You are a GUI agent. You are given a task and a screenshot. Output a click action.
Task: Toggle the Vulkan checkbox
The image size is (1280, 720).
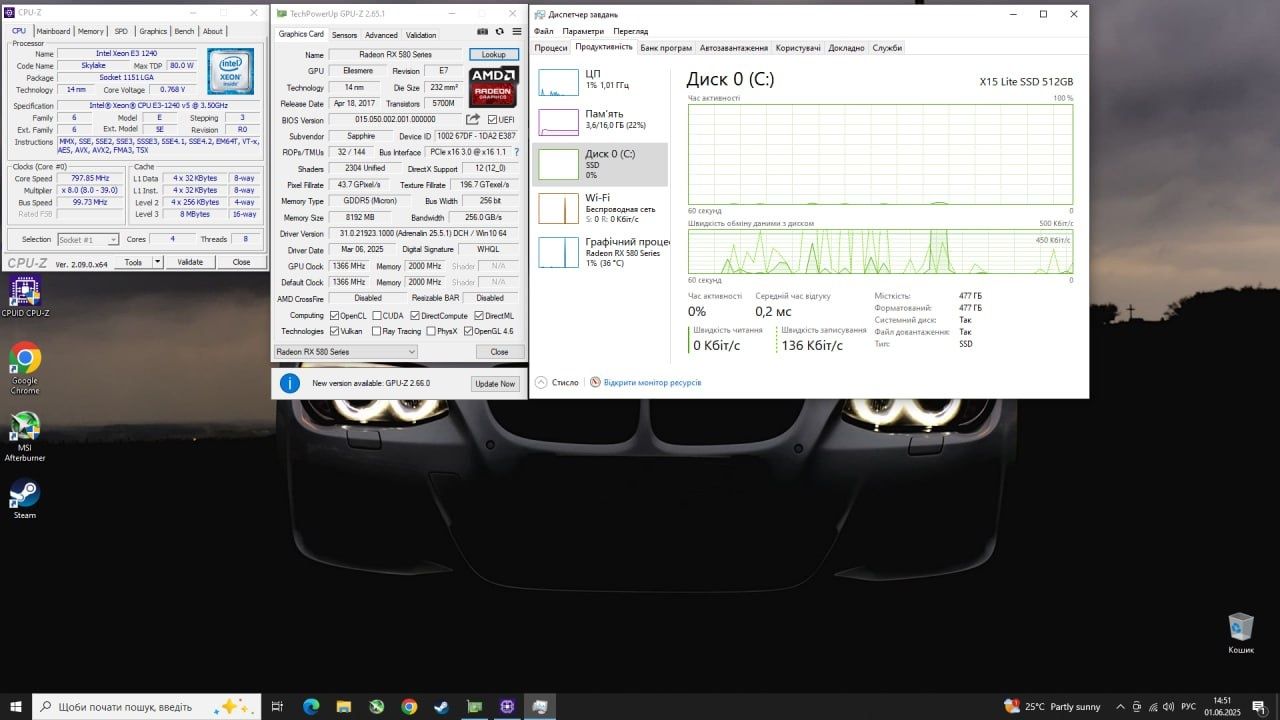point(335,331)
